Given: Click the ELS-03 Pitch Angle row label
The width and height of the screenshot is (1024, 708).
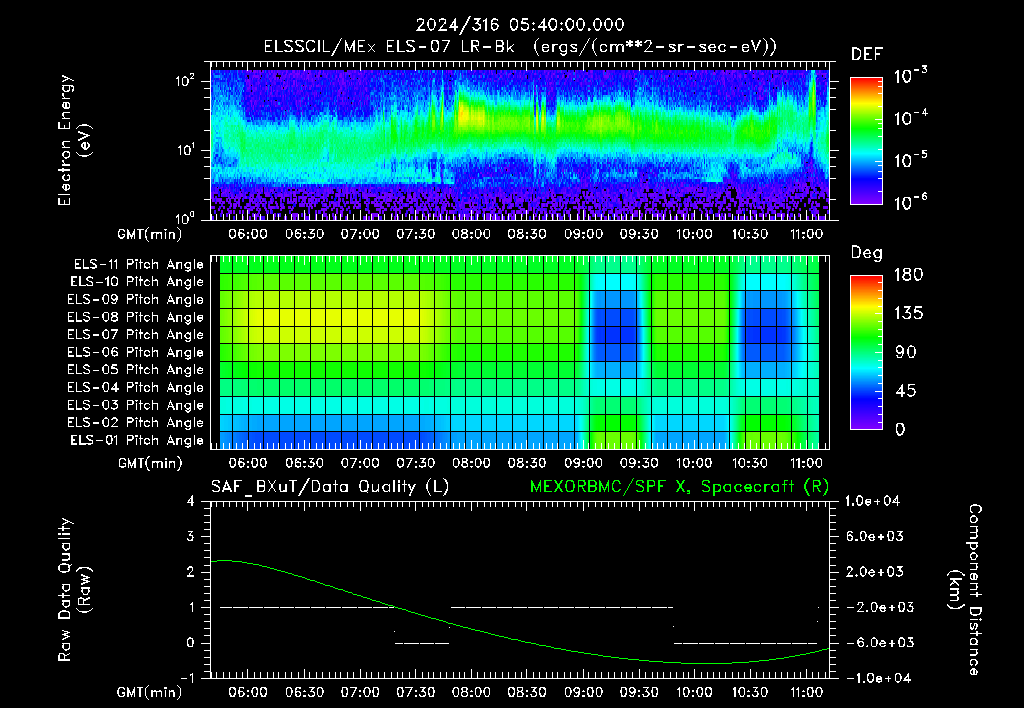Looking at the screenshot, I should tap(136, 406).
